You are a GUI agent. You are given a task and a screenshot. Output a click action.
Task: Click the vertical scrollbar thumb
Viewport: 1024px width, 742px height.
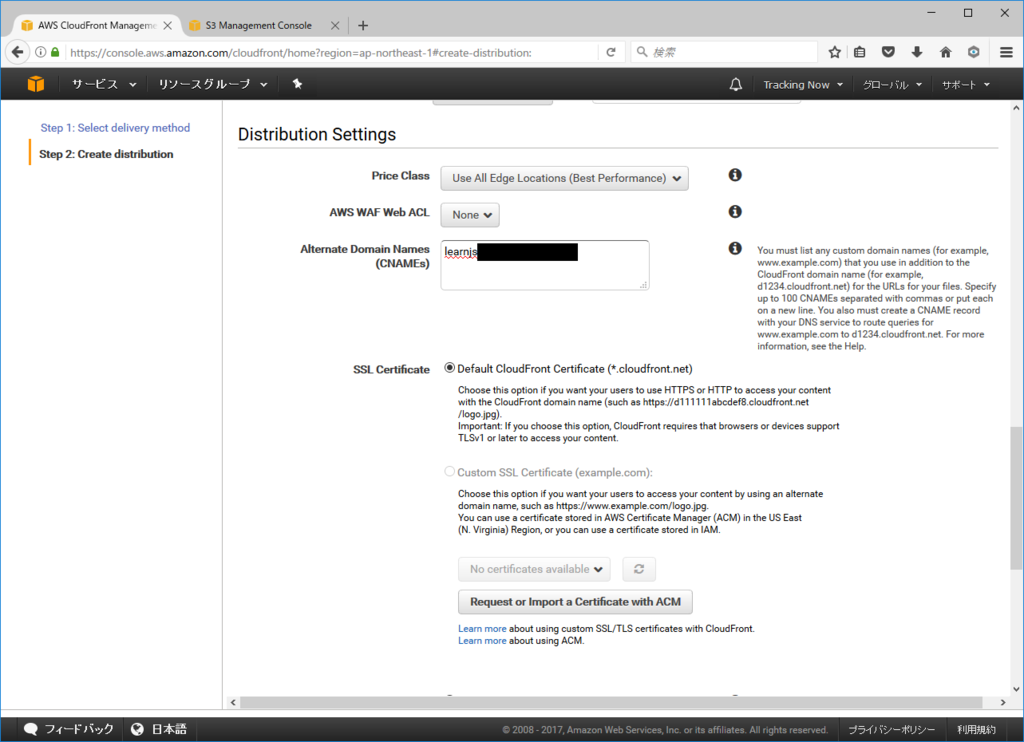point(1016,498)
